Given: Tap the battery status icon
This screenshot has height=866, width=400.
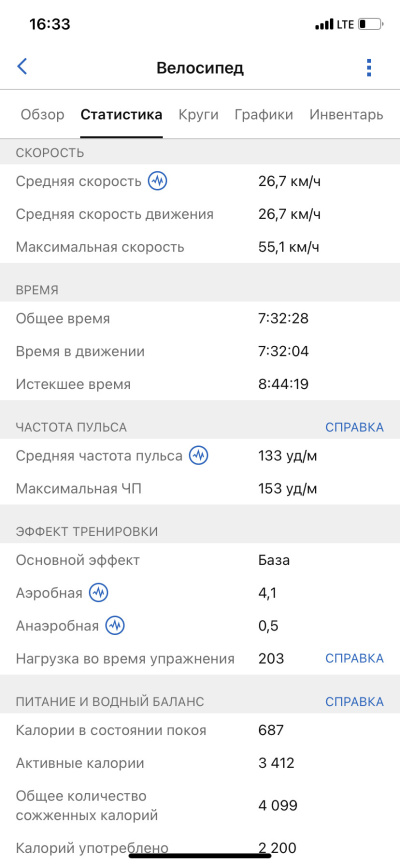Looking at the screenshot, I should 370,25.
